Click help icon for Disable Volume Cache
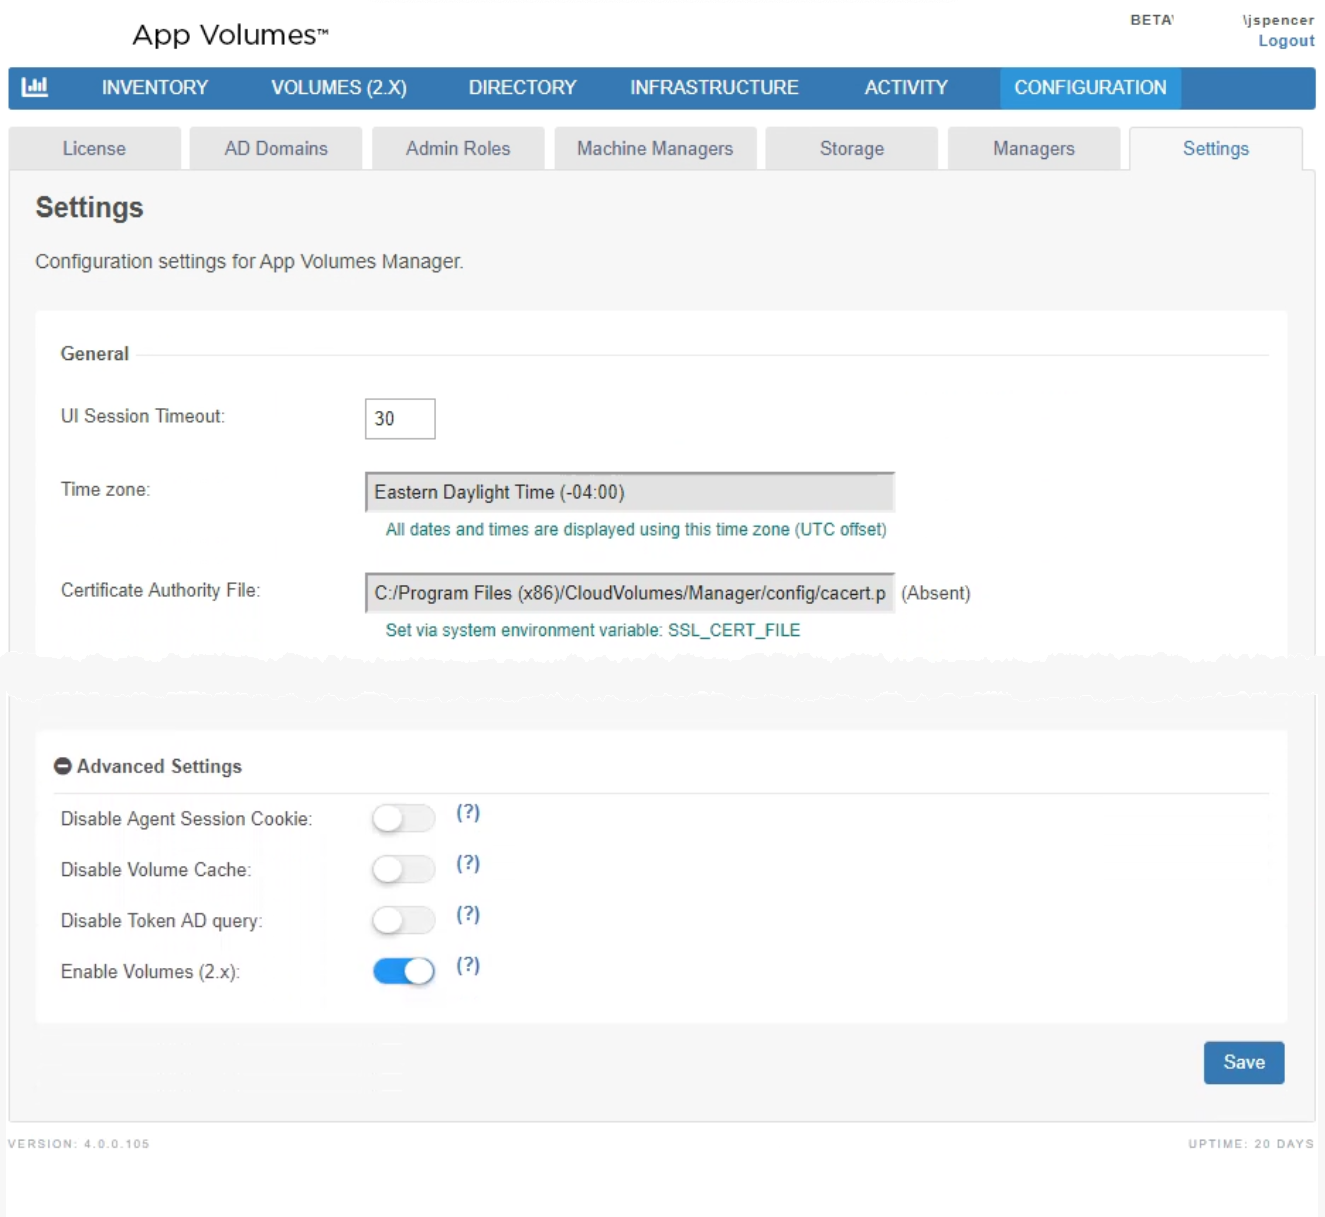Screen dimensions: 1325x1217 tap(468, 863)
